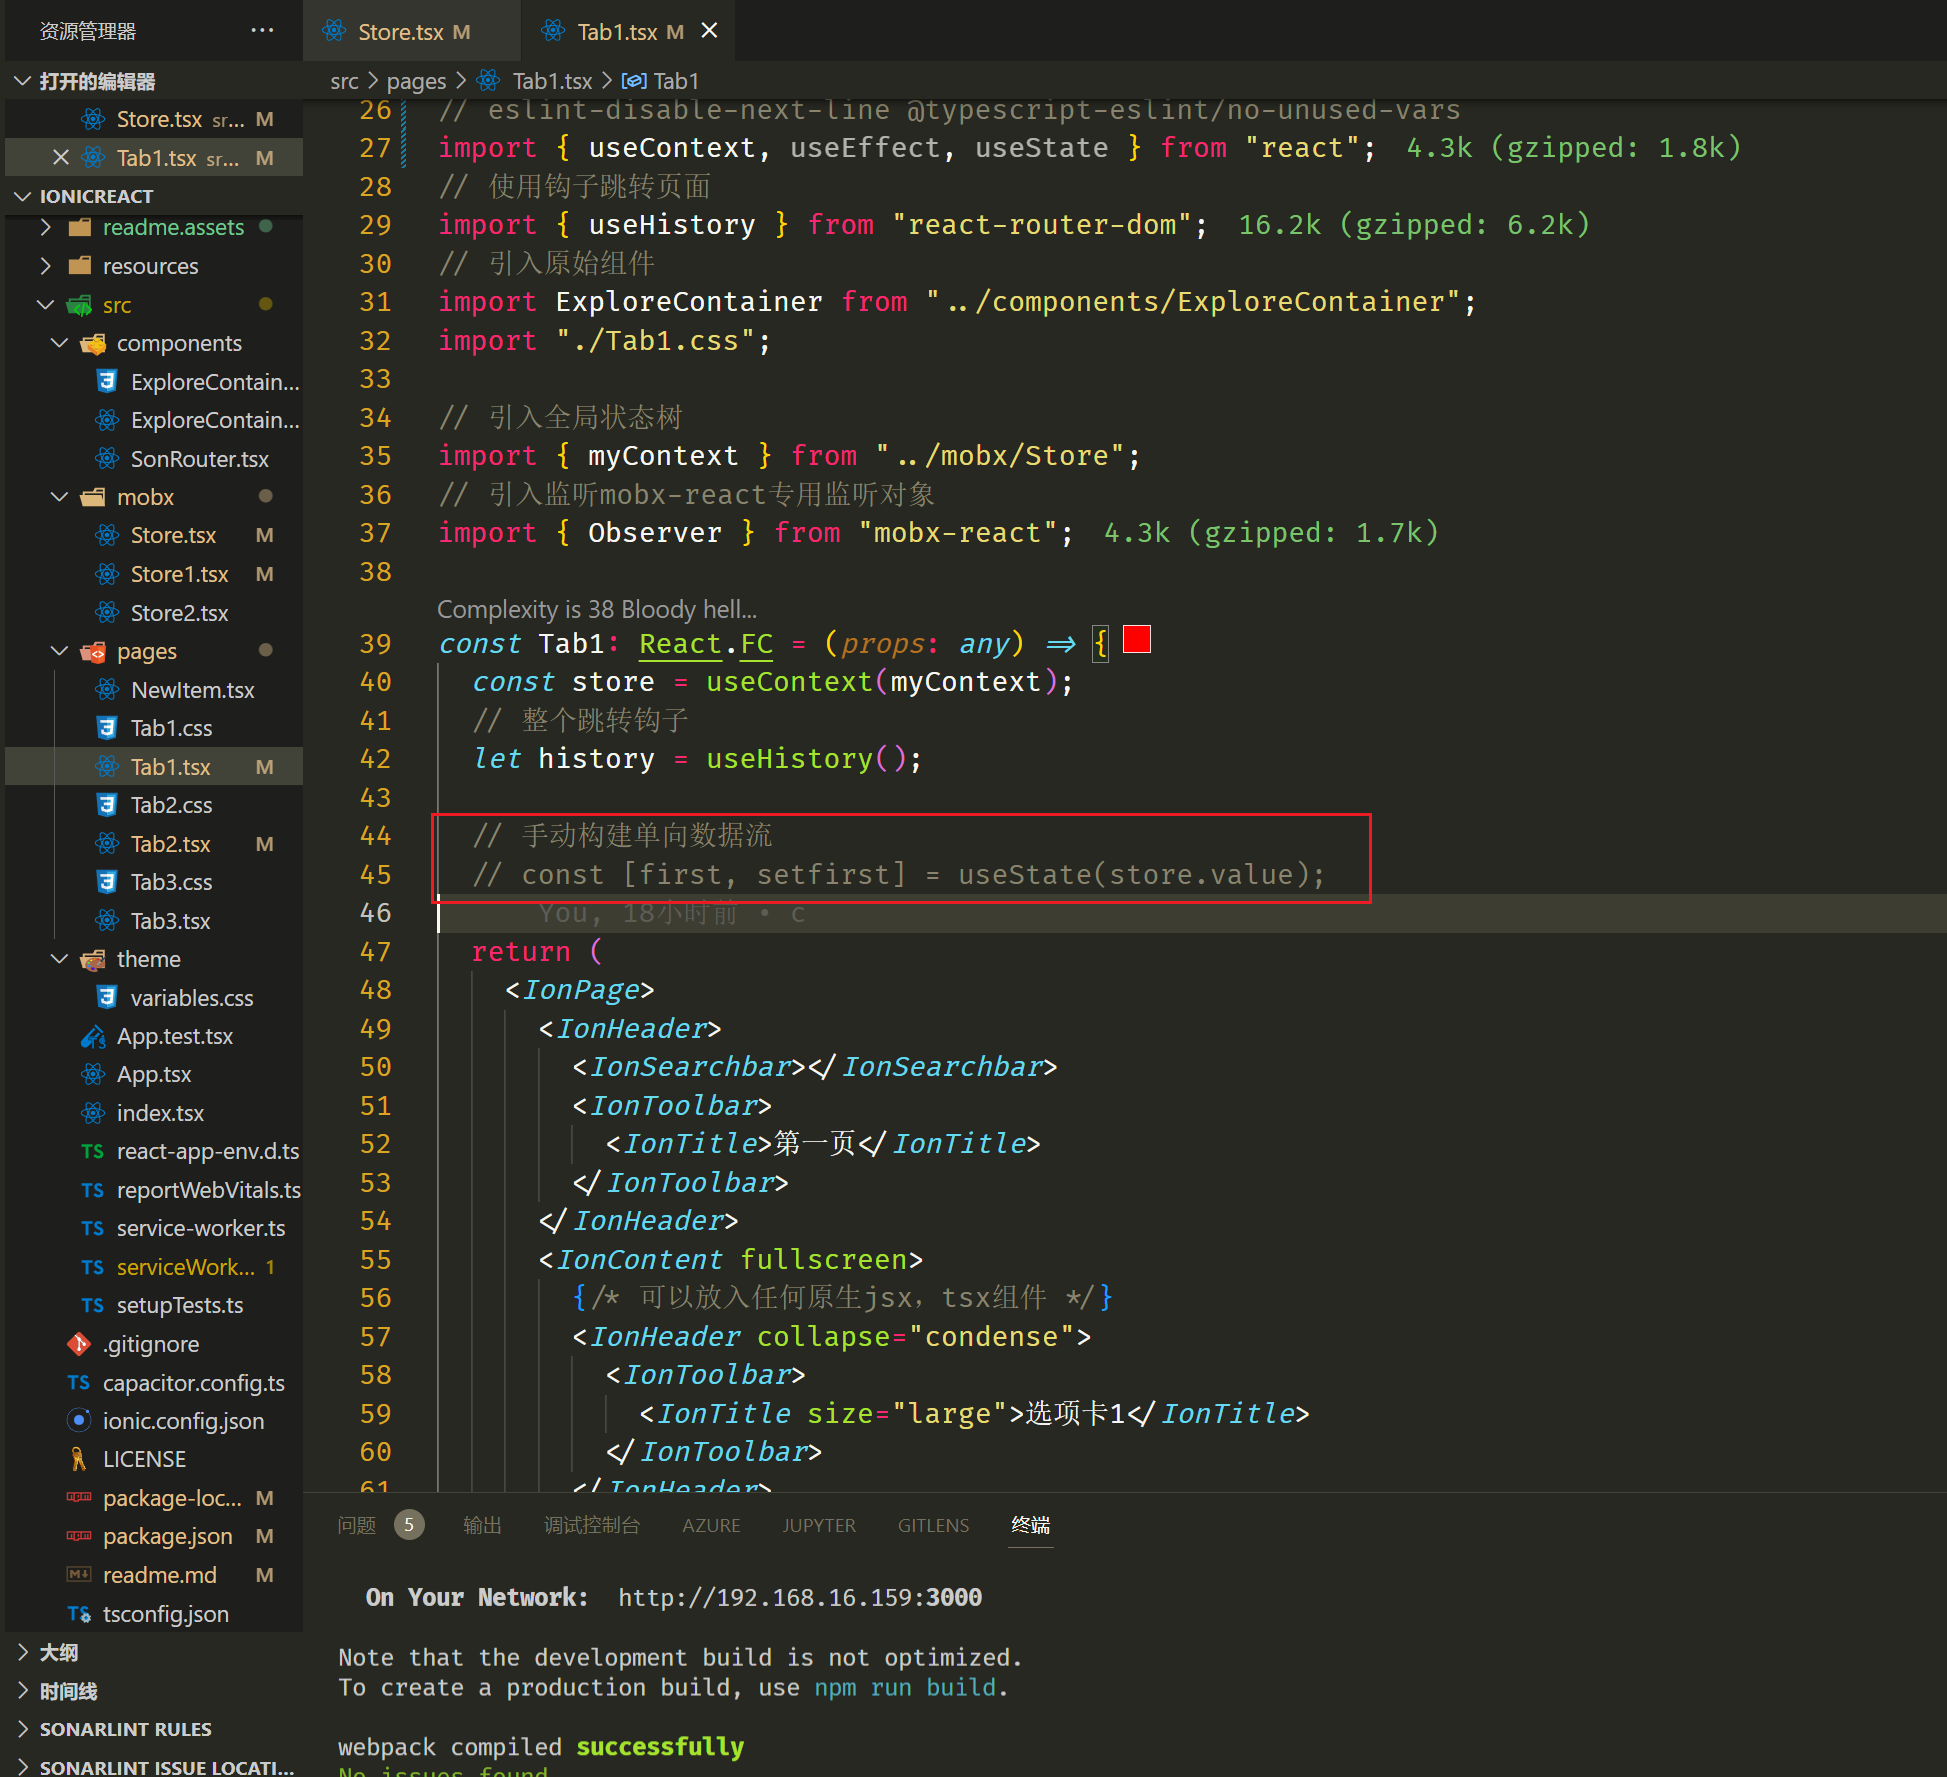
Task: Click the complexity code lens above Tab1
Action: point(597,609)
